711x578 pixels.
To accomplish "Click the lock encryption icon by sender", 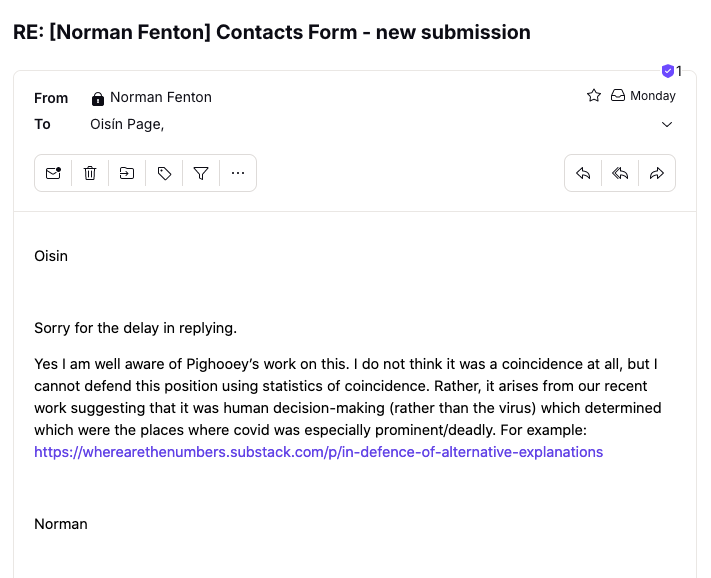I will tap(97, 98).
